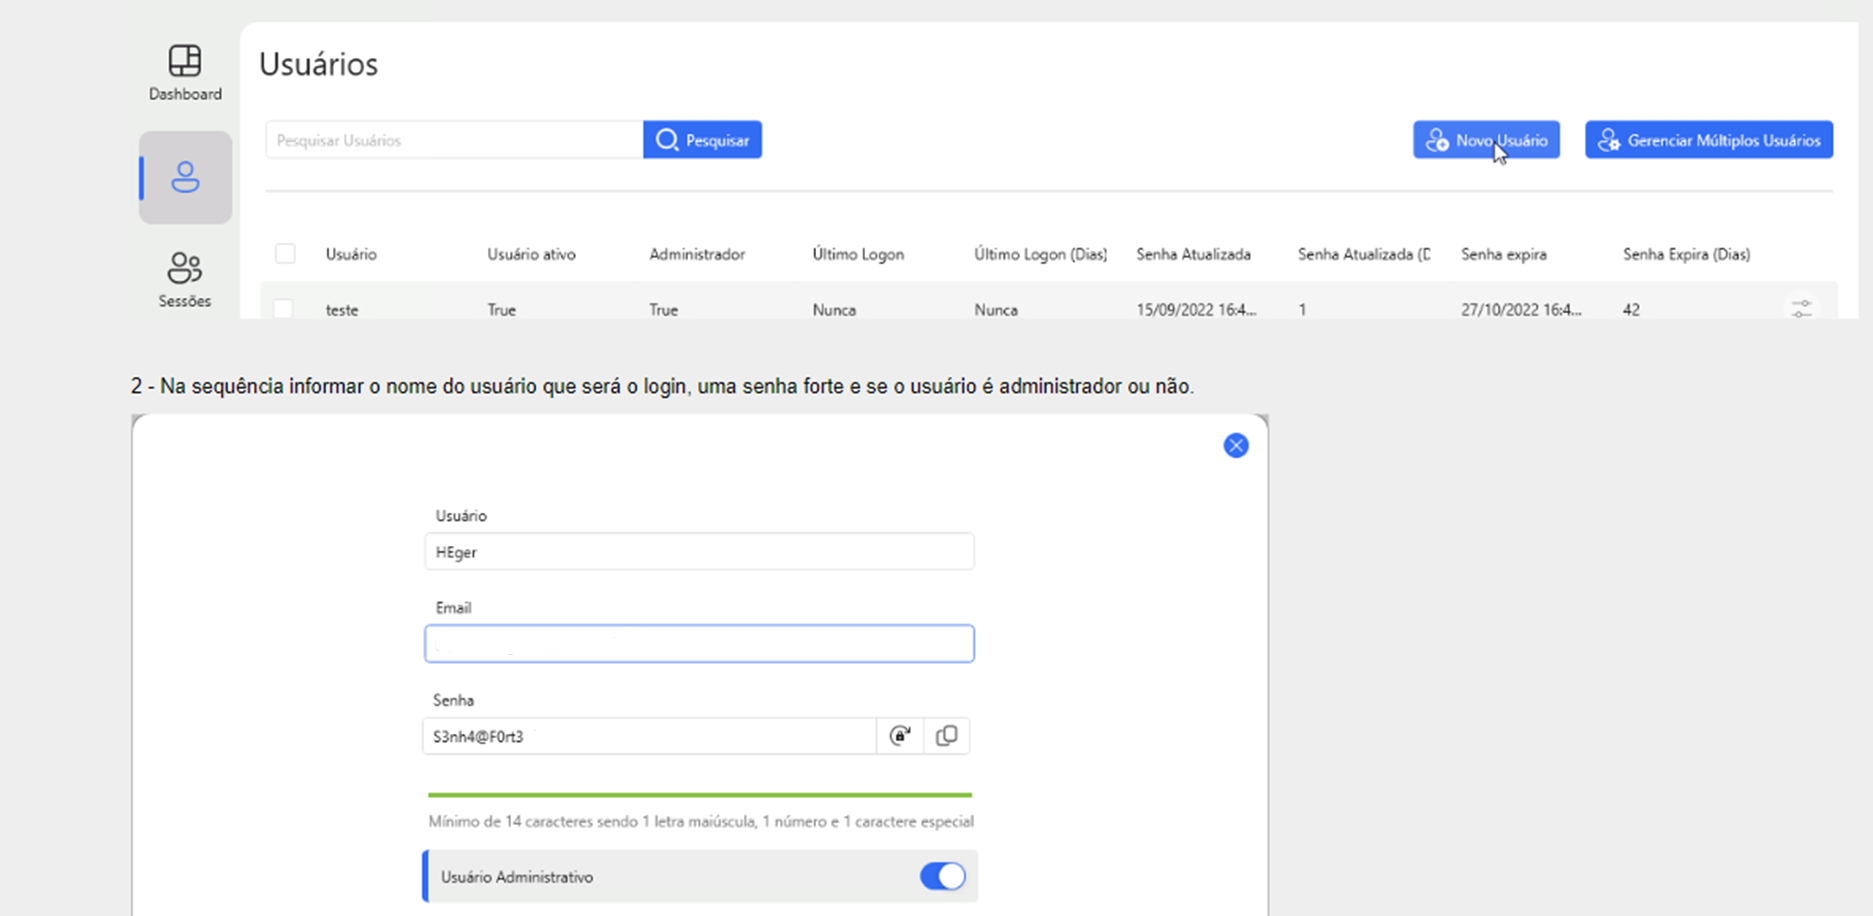Image resolution: width=1873 pixels, height=916 pixels.
Task: Select the Users sidebar icon
Action: point(185,178)
